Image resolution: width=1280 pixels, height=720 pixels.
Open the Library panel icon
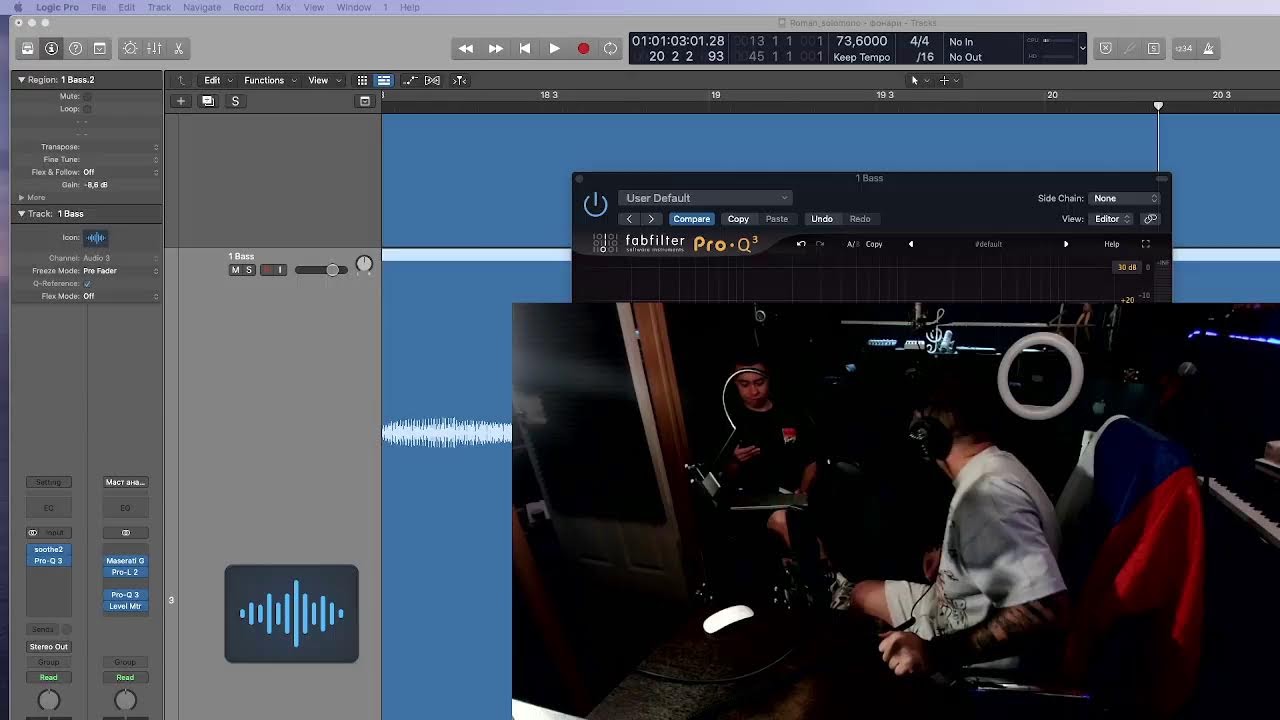27,48
